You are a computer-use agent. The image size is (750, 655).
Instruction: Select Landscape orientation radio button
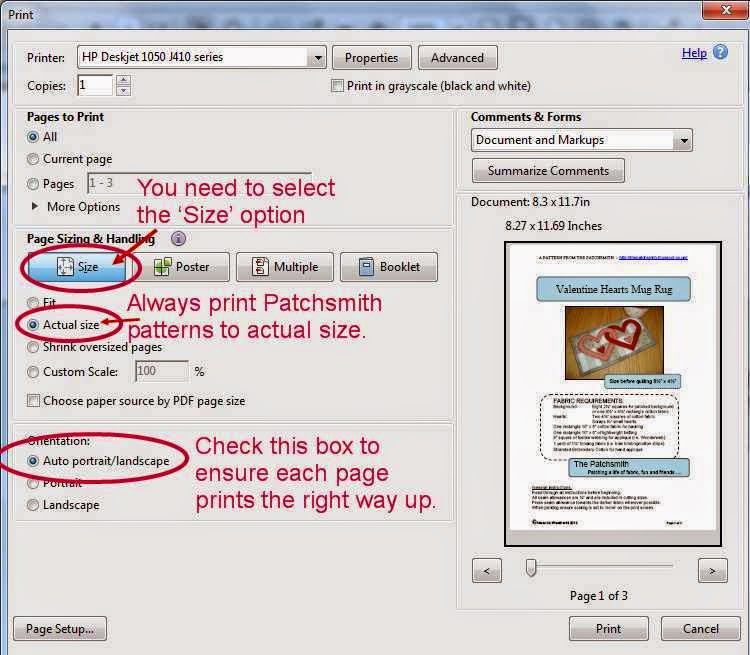pos(33,505)
